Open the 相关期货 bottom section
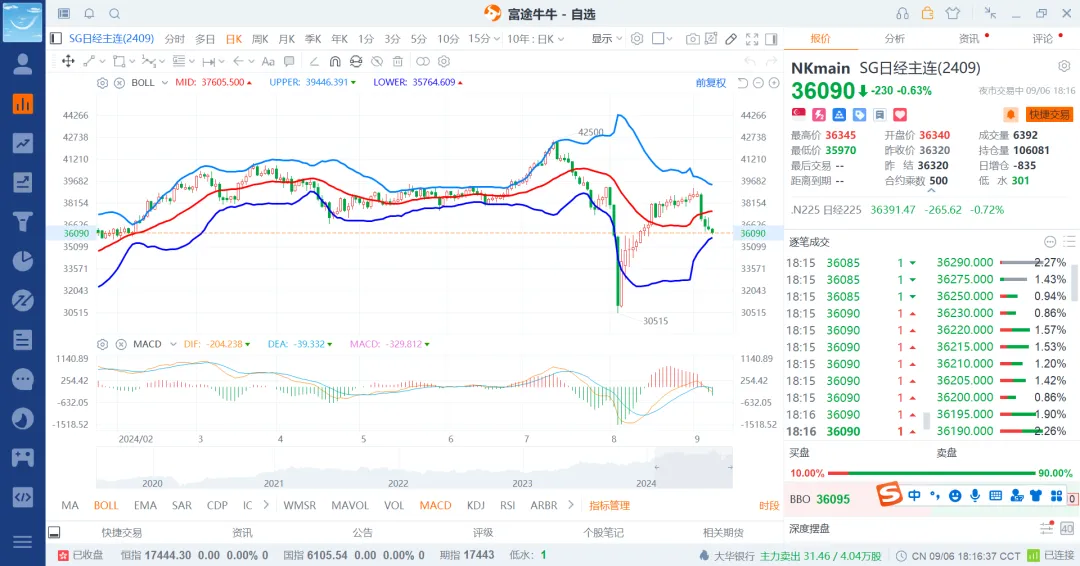Image resolution: width=1080 pixels, height=566 pixels. click(x=723, y=532)
